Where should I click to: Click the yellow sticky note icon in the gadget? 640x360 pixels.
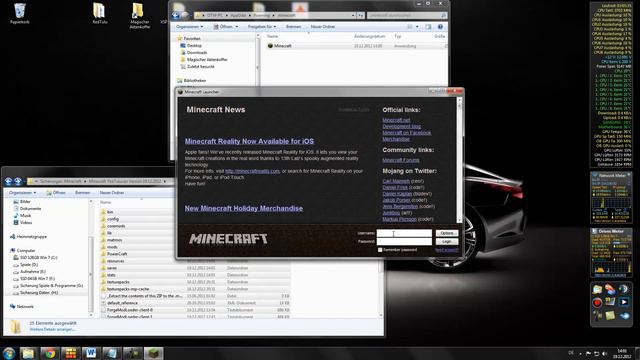(610, 316)
